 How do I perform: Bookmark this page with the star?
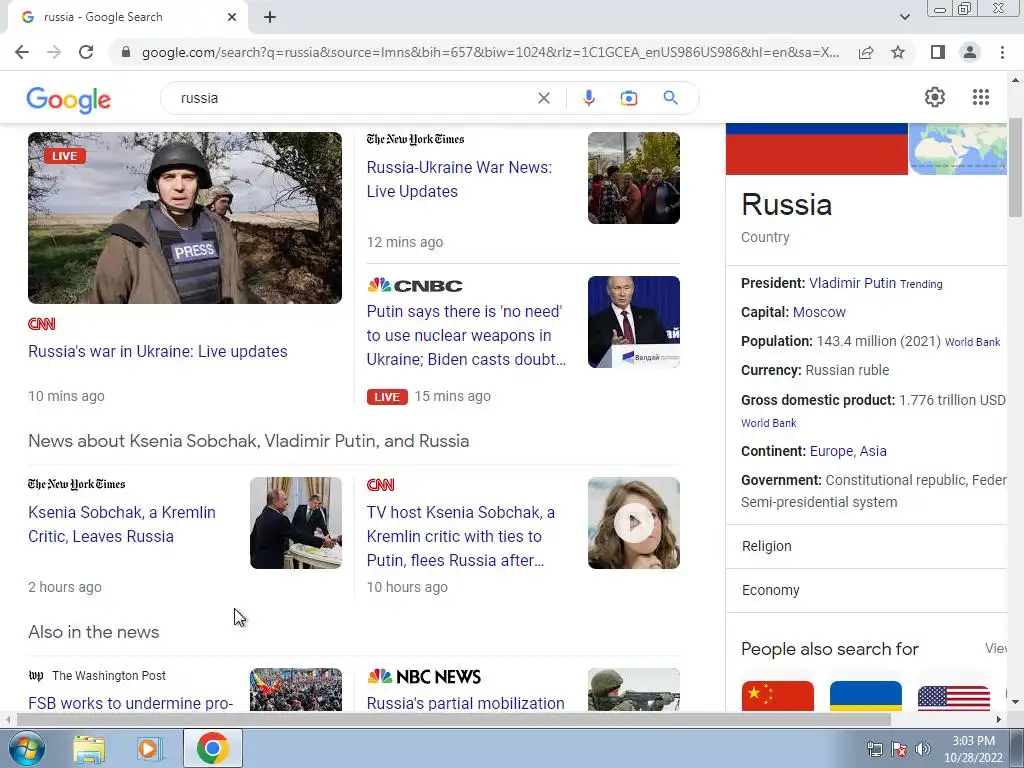tap(898, 52)
